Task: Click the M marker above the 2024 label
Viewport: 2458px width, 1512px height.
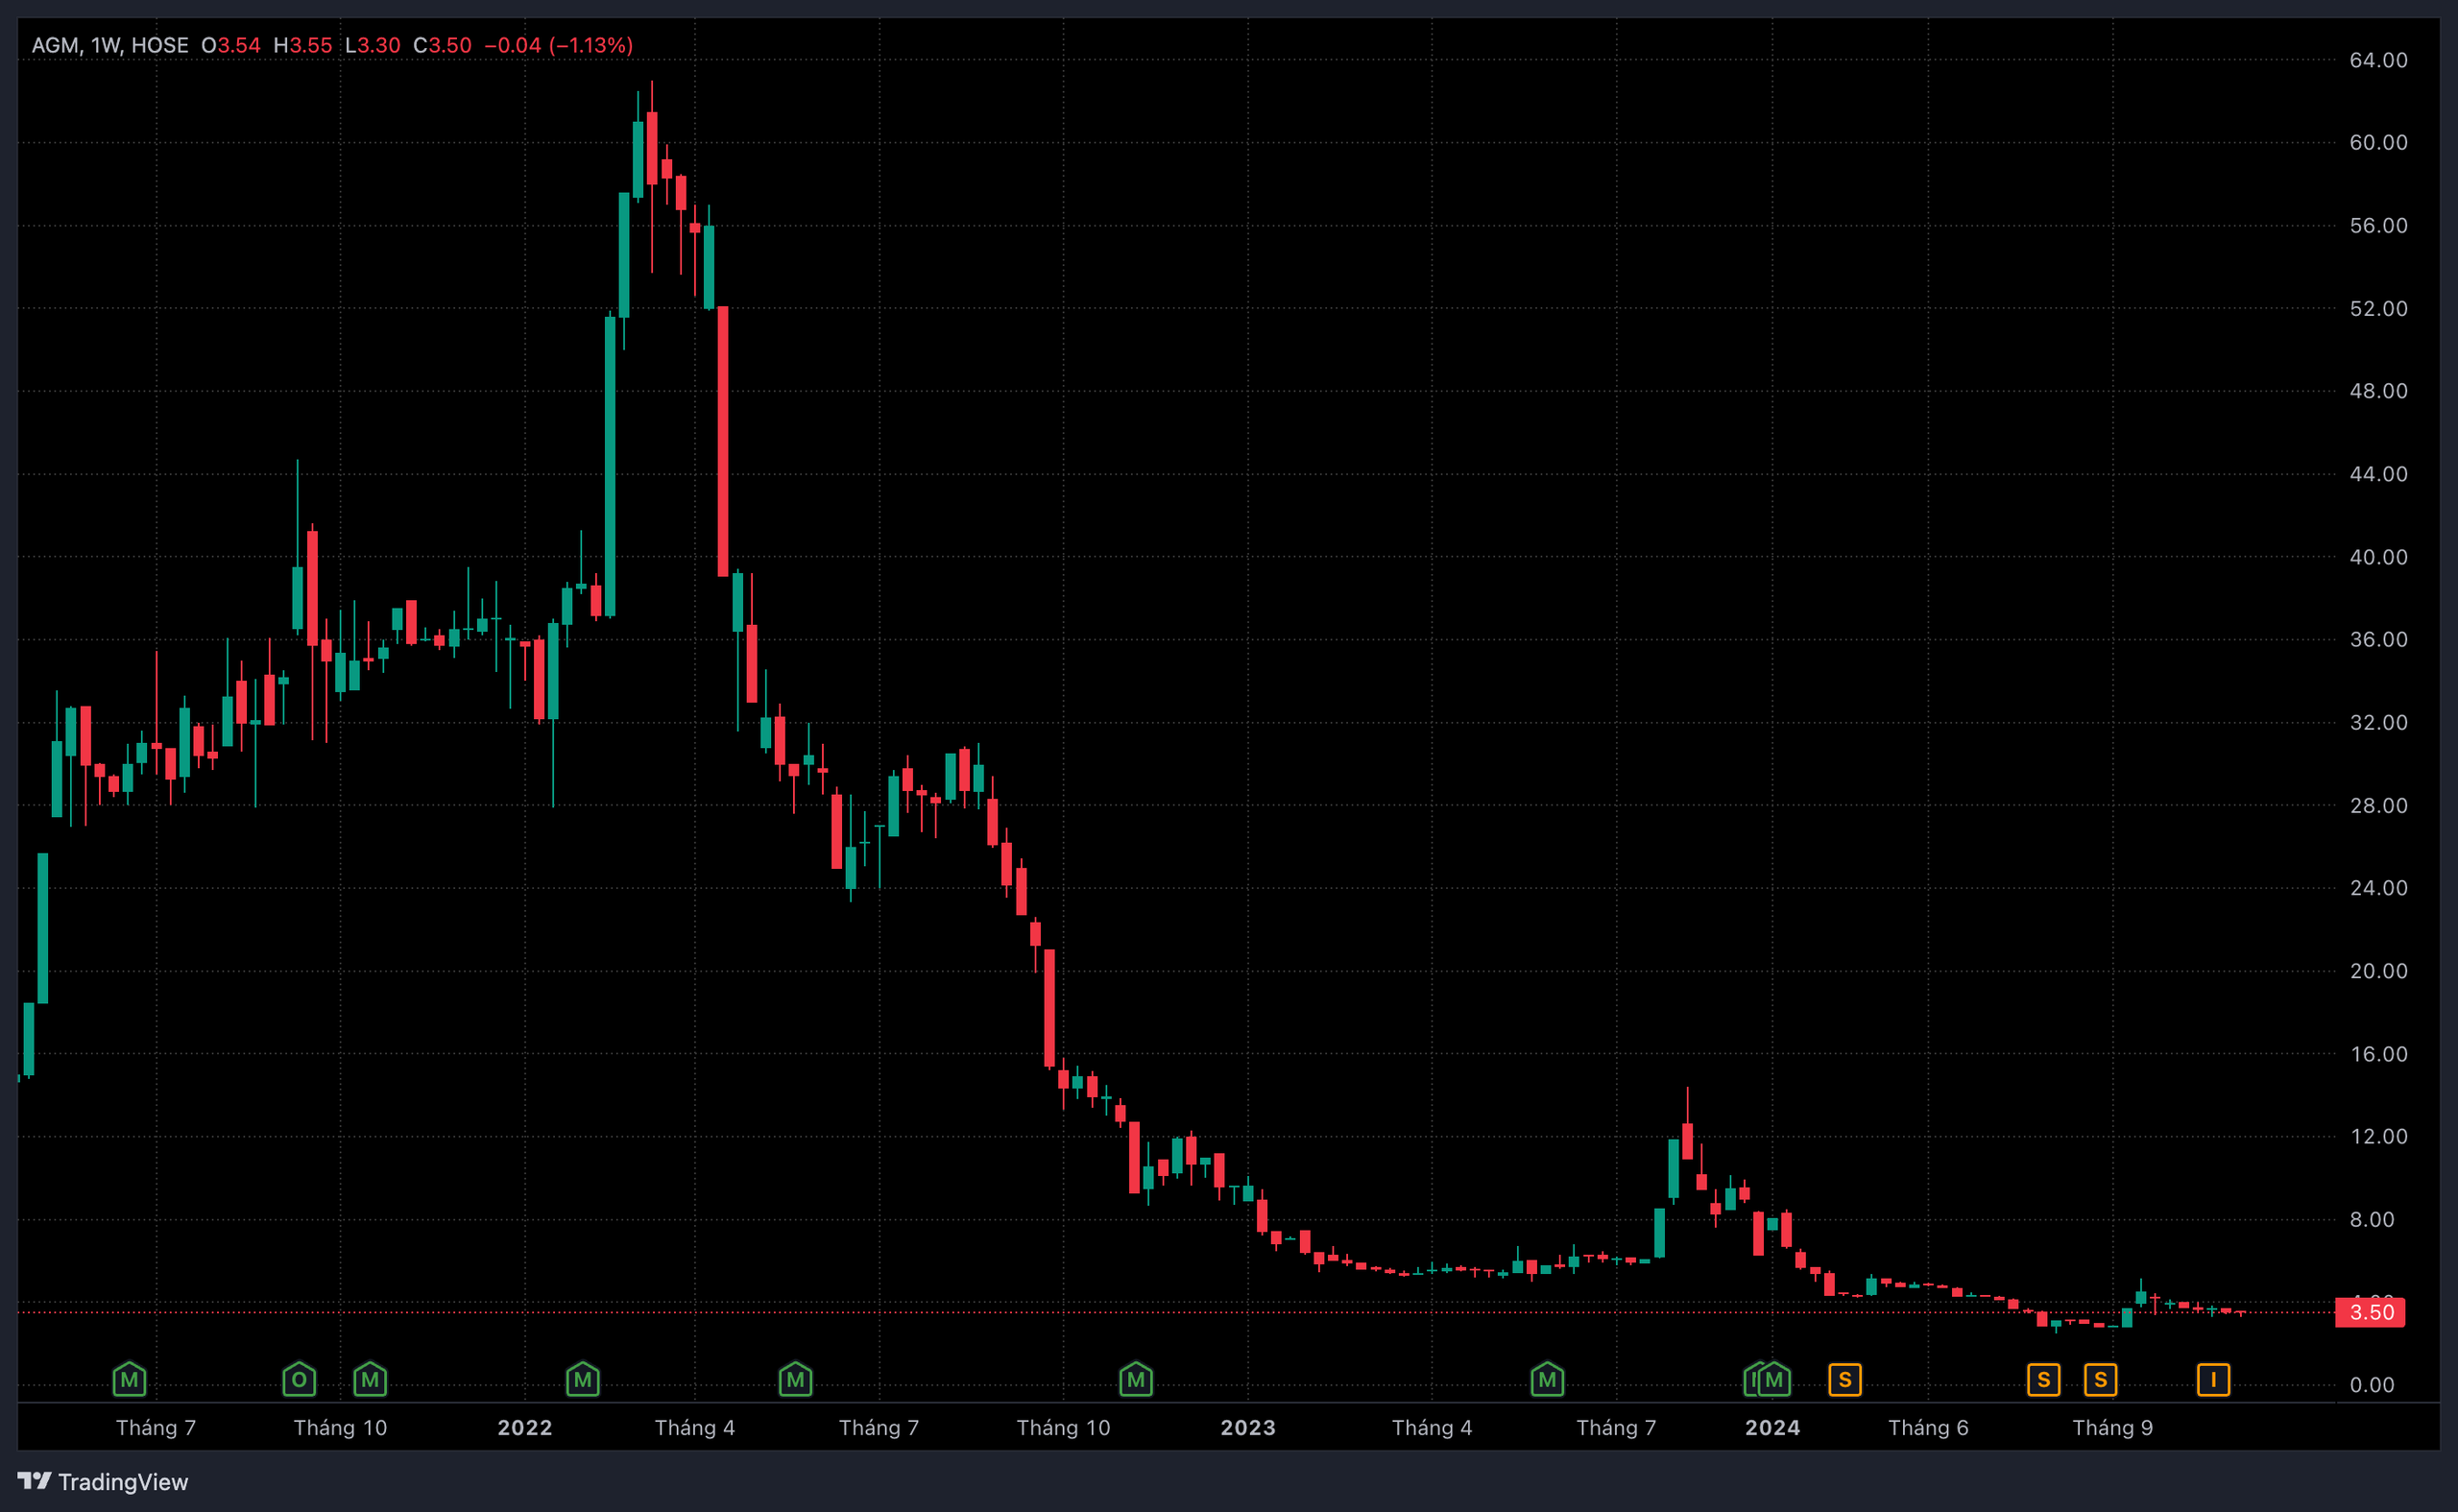Action: click(x=1774, y=1380)
